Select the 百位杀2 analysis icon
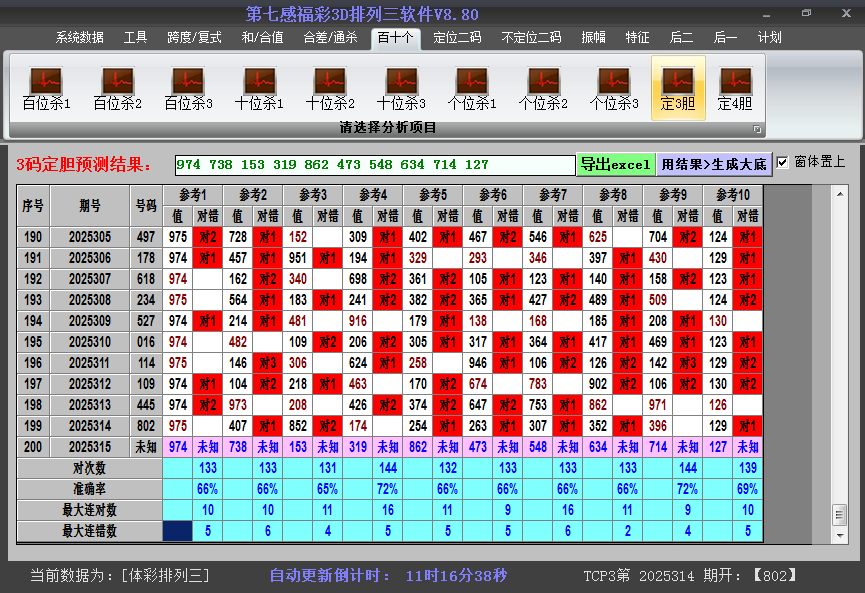865x593 pixels. coord(117,88)
